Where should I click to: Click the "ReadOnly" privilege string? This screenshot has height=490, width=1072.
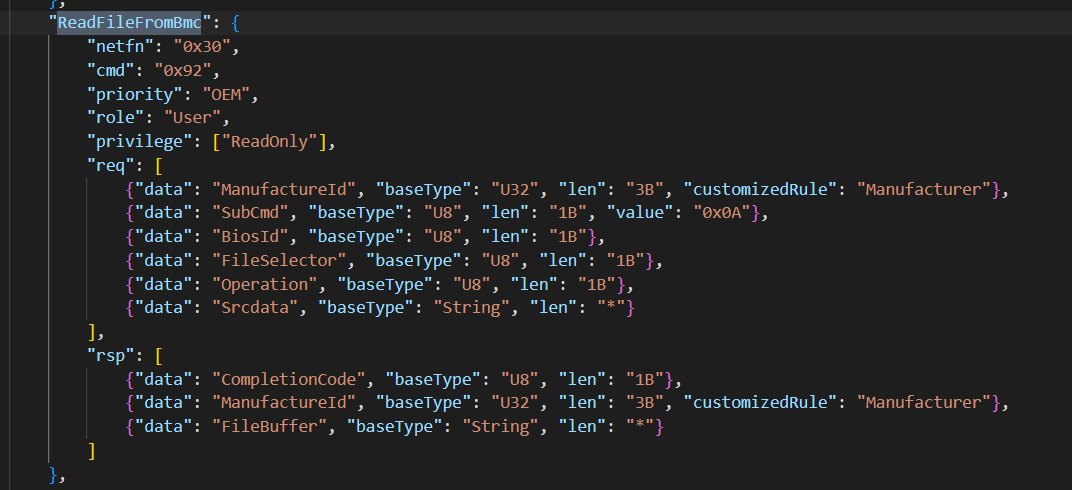tap(270, 142)
